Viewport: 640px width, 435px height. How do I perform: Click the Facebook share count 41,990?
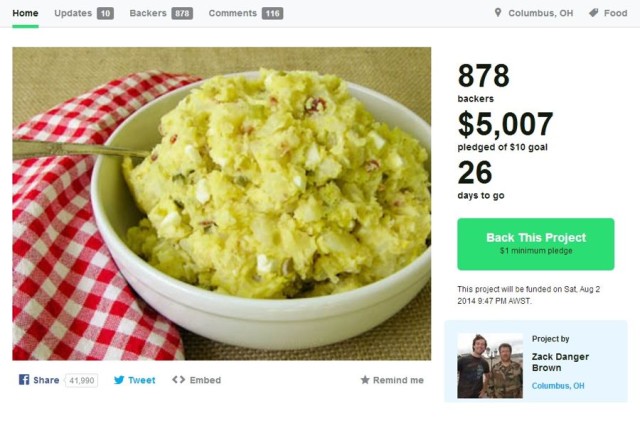[82, 380]
